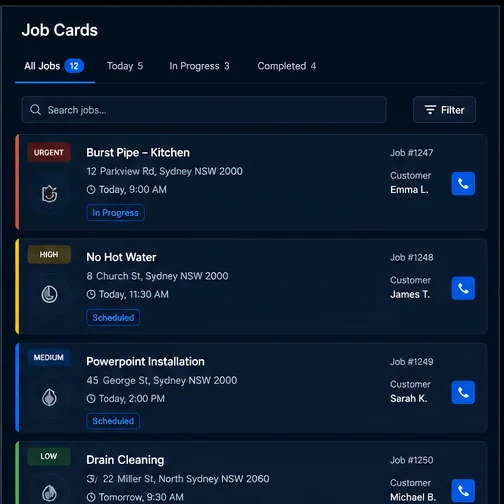Click address 22 Miller St, North Sydney
The width and height of the screenshot is (504, 504).
click(186, 479)
